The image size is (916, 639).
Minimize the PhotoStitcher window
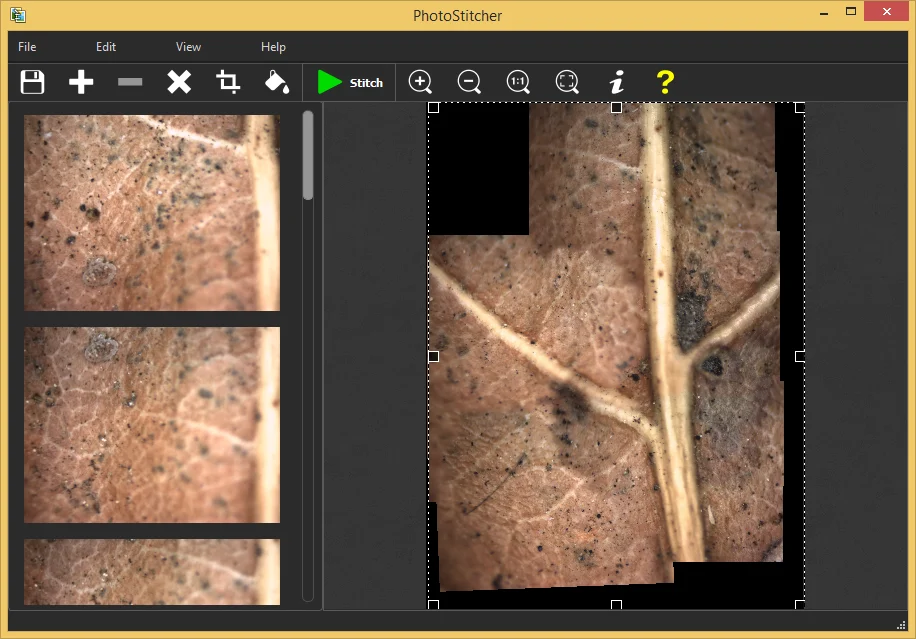(x=824, y=13)
